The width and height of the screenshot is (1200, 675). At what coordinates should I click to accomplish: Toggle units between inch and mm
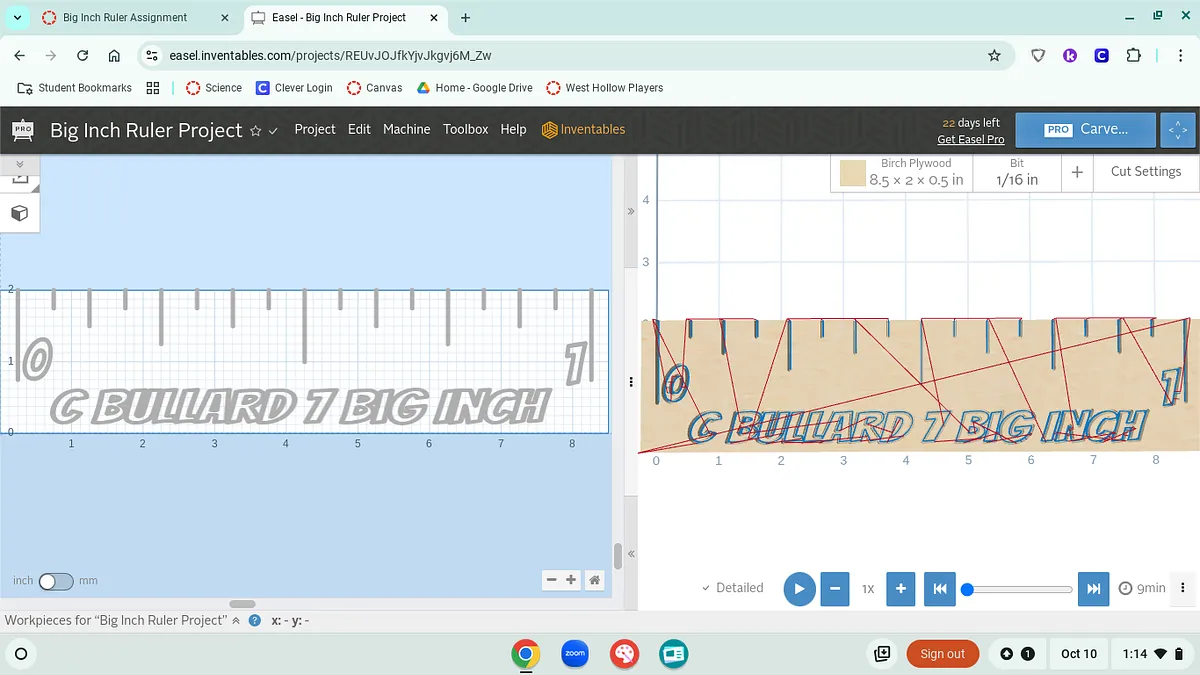56,581
